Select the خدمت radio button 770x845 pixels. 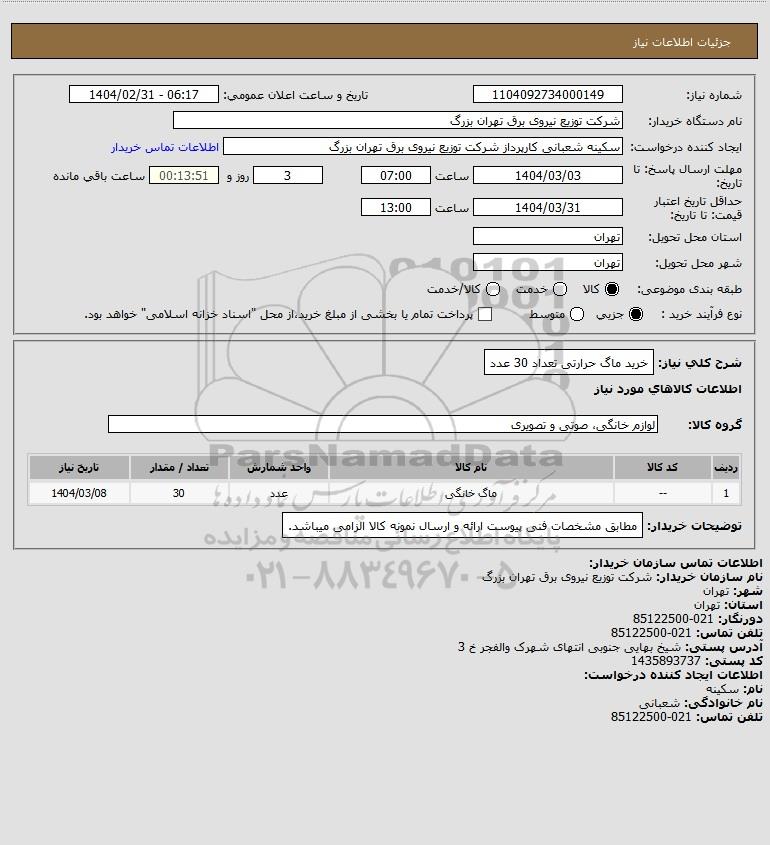coord(560,289)
